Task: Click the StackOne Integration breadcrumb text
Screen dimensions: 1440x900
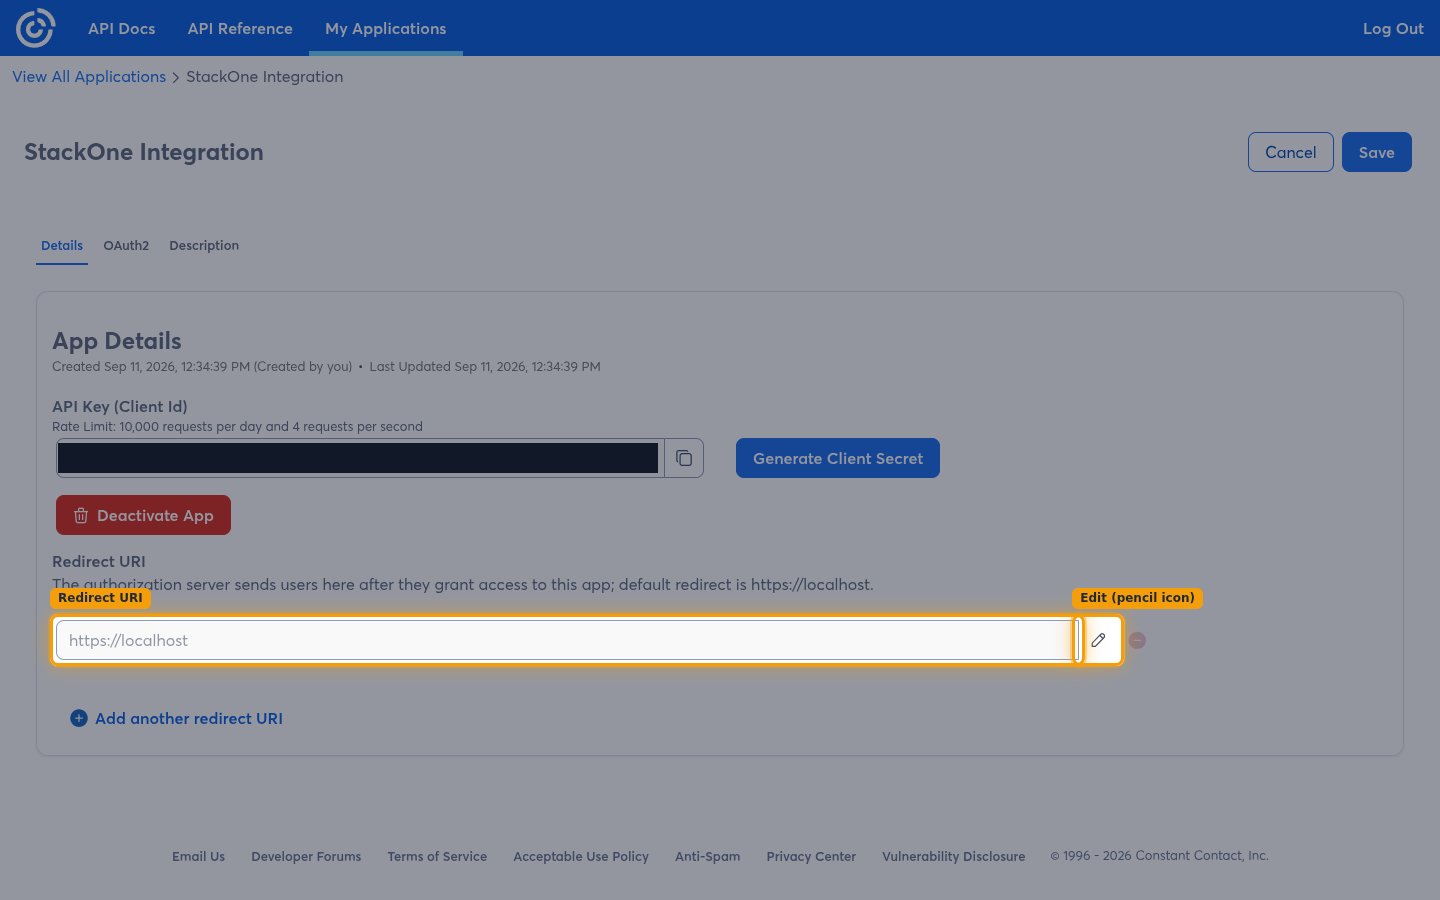Action: click(265, 77)
